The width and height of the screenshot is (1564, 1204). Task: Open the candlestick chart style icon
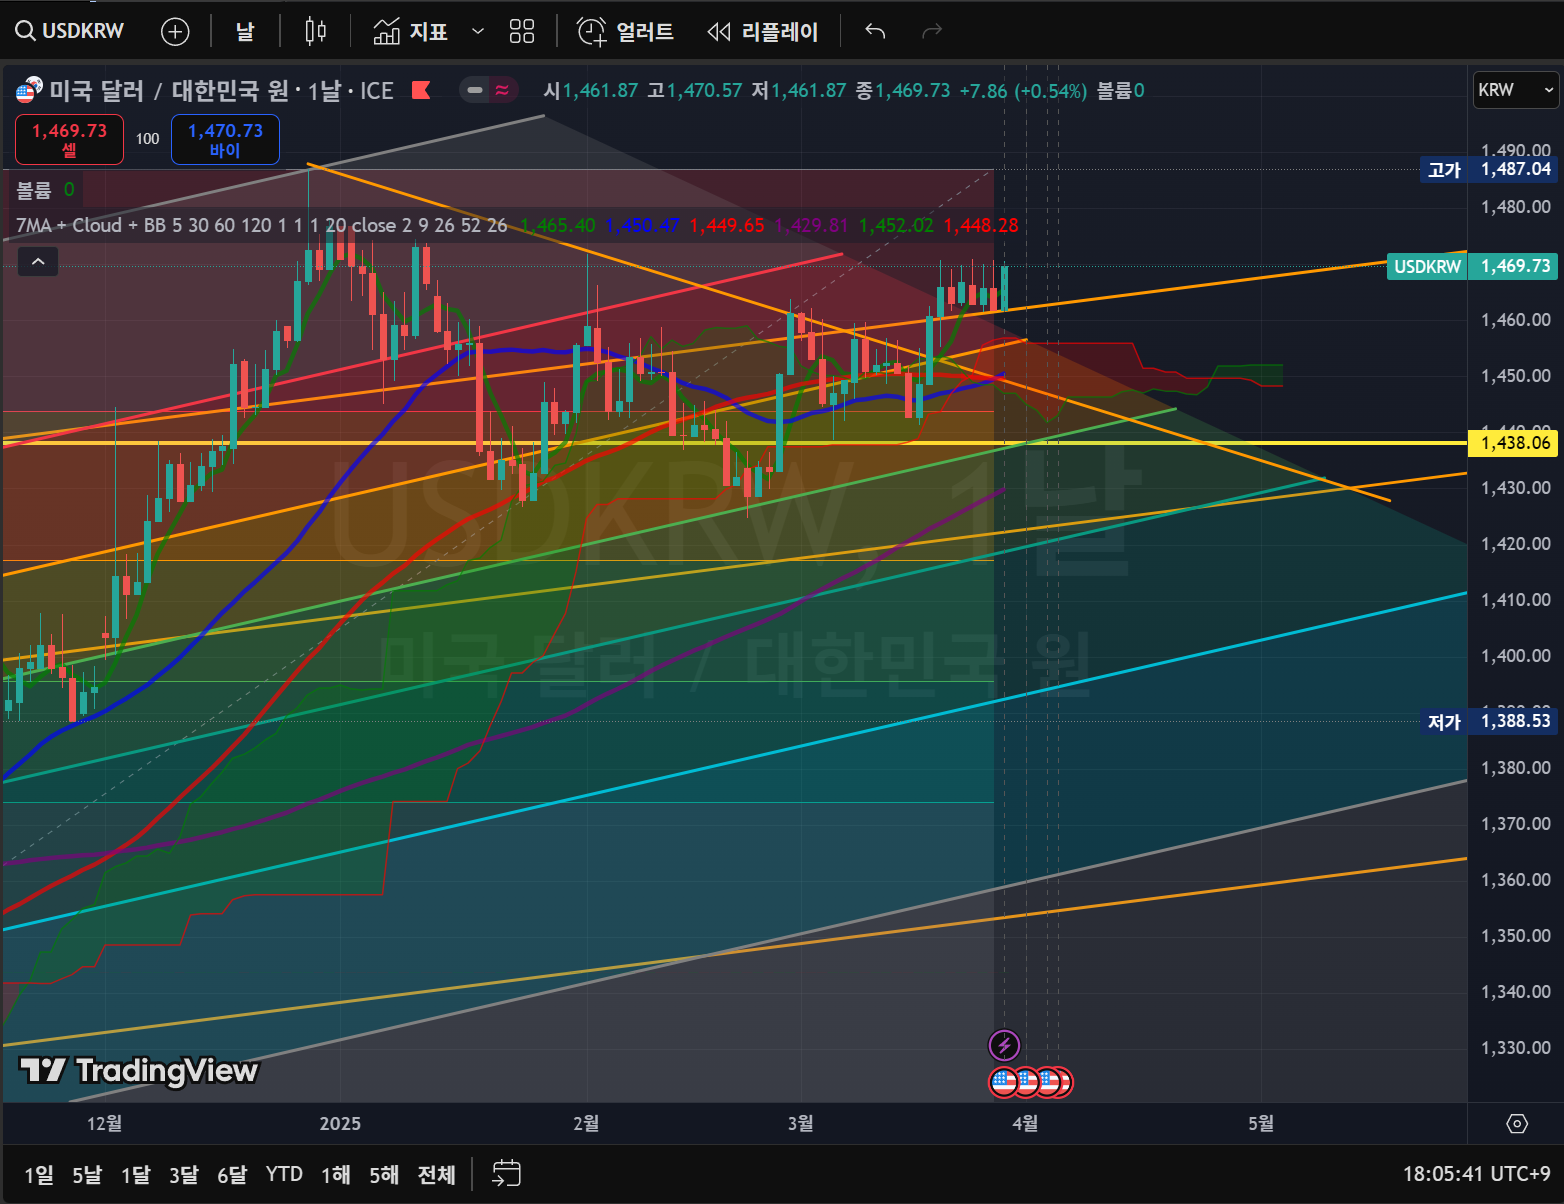(x=315, y=32)
